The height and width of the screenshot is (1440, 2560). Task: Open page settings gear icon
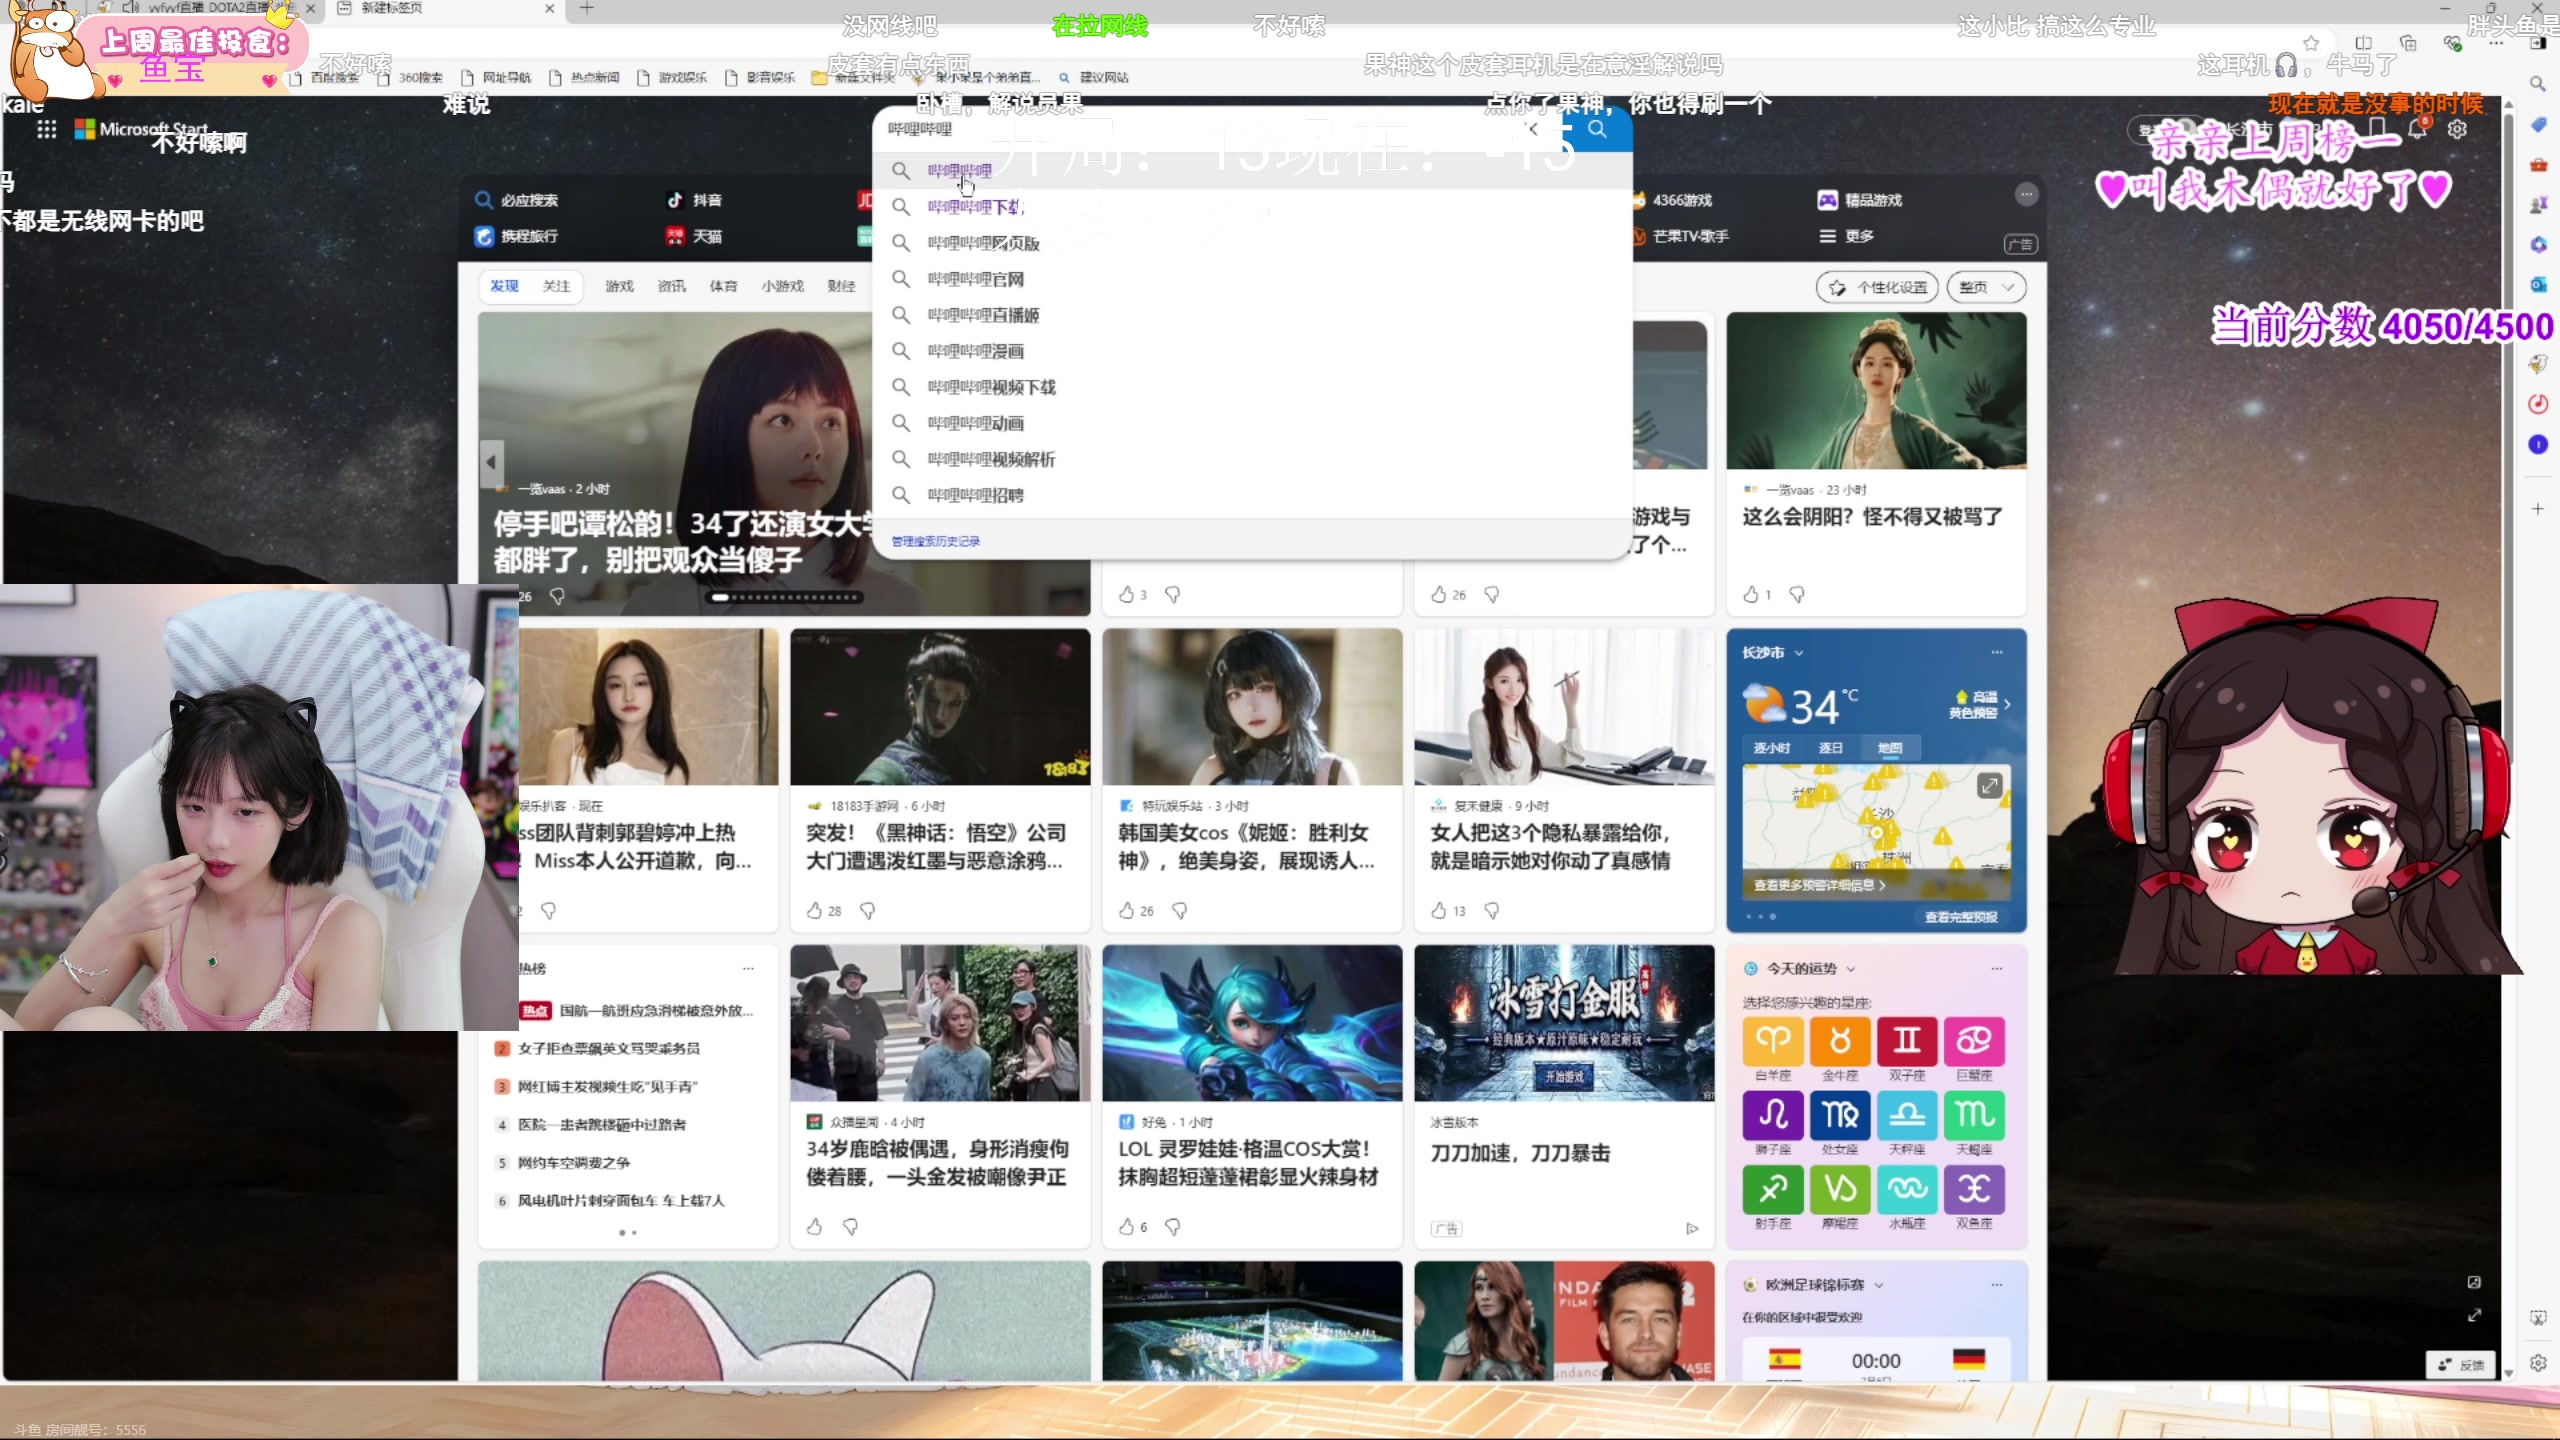coord(2457,129)
